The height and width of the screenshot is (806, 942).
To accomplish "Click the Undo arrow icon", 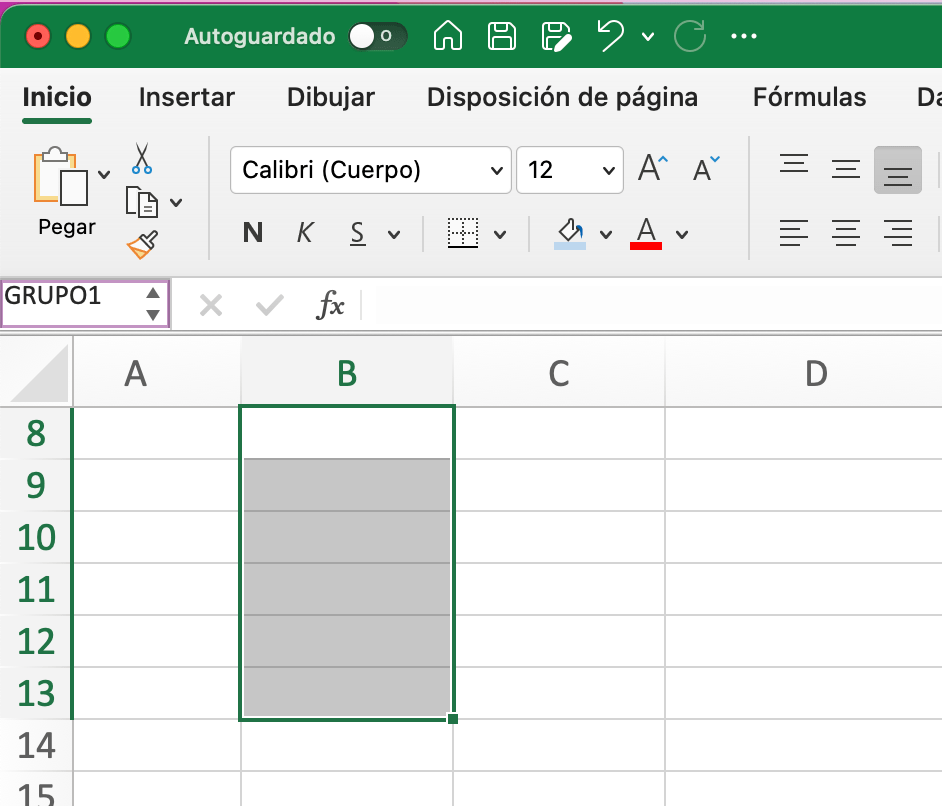I will pos(610,37).
